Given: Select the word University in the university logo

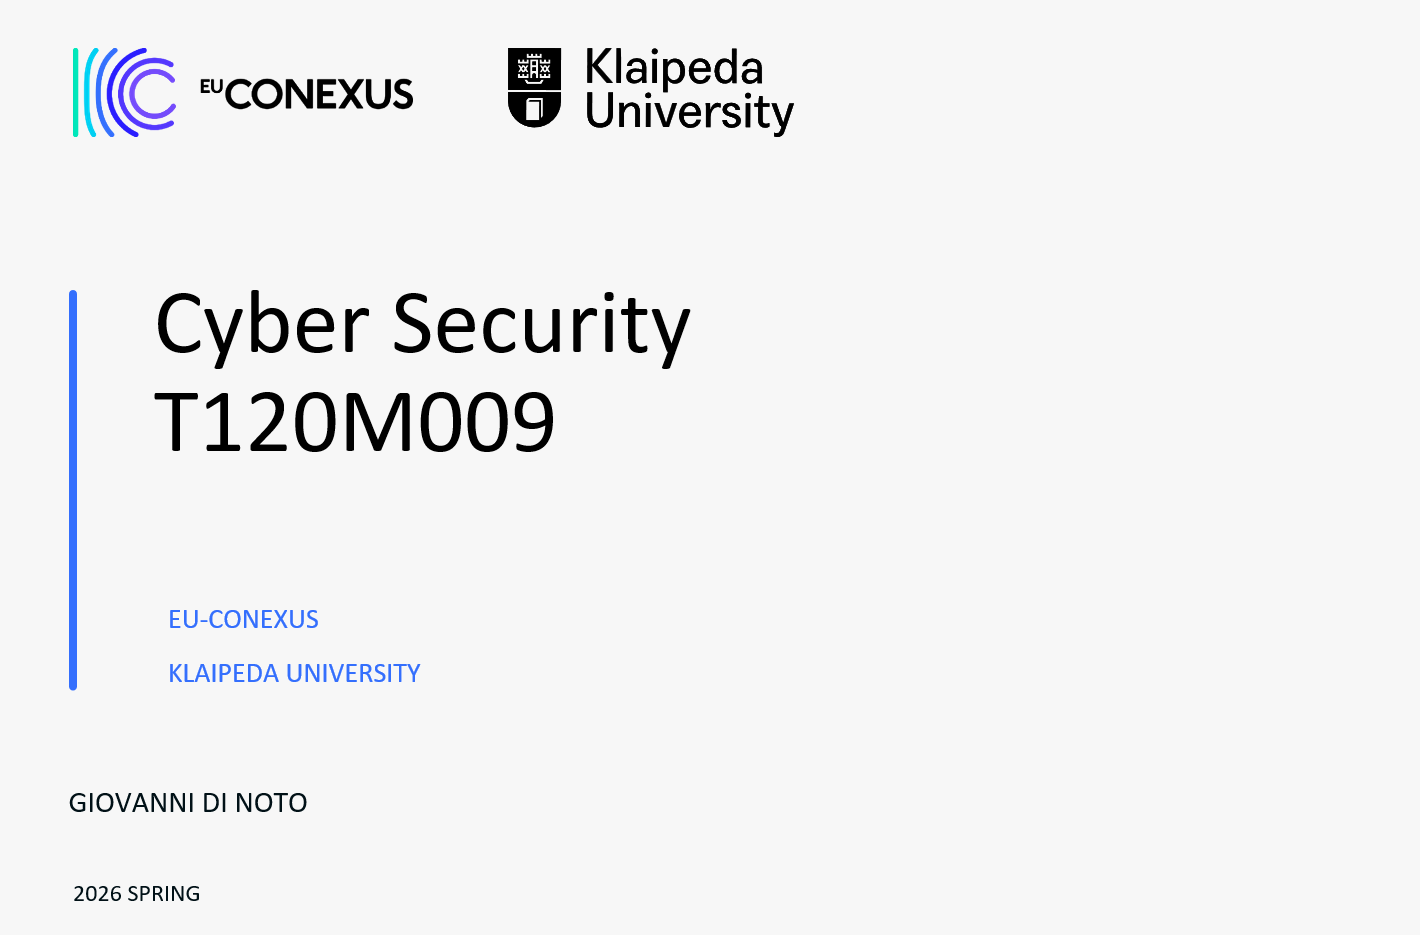Looking at the screenshot, I should tap(689, 111).
